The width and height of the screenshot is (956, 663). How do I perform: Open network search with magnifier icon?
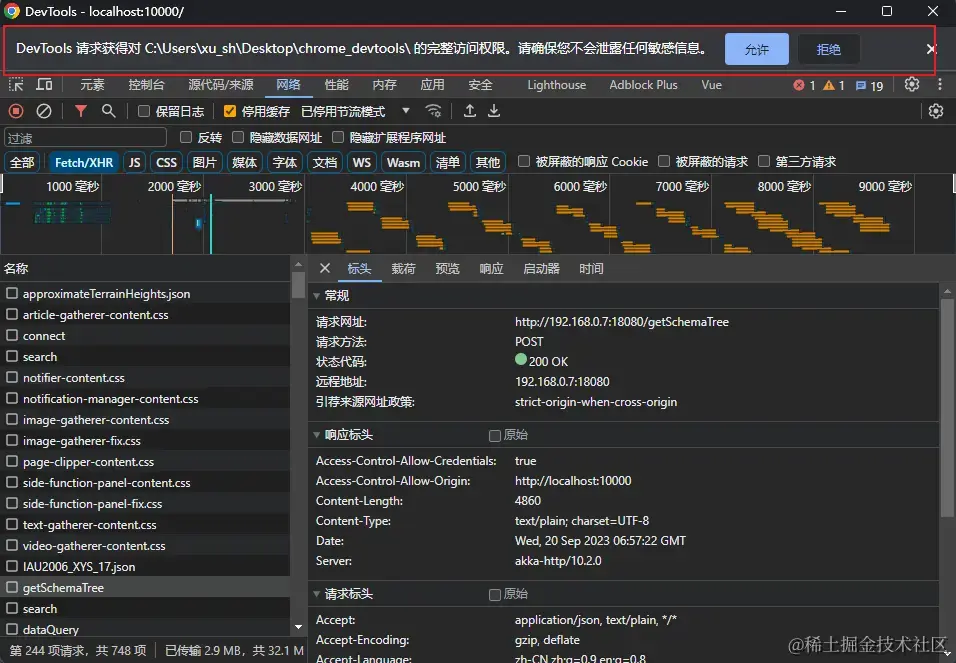[x=109, y=111]
